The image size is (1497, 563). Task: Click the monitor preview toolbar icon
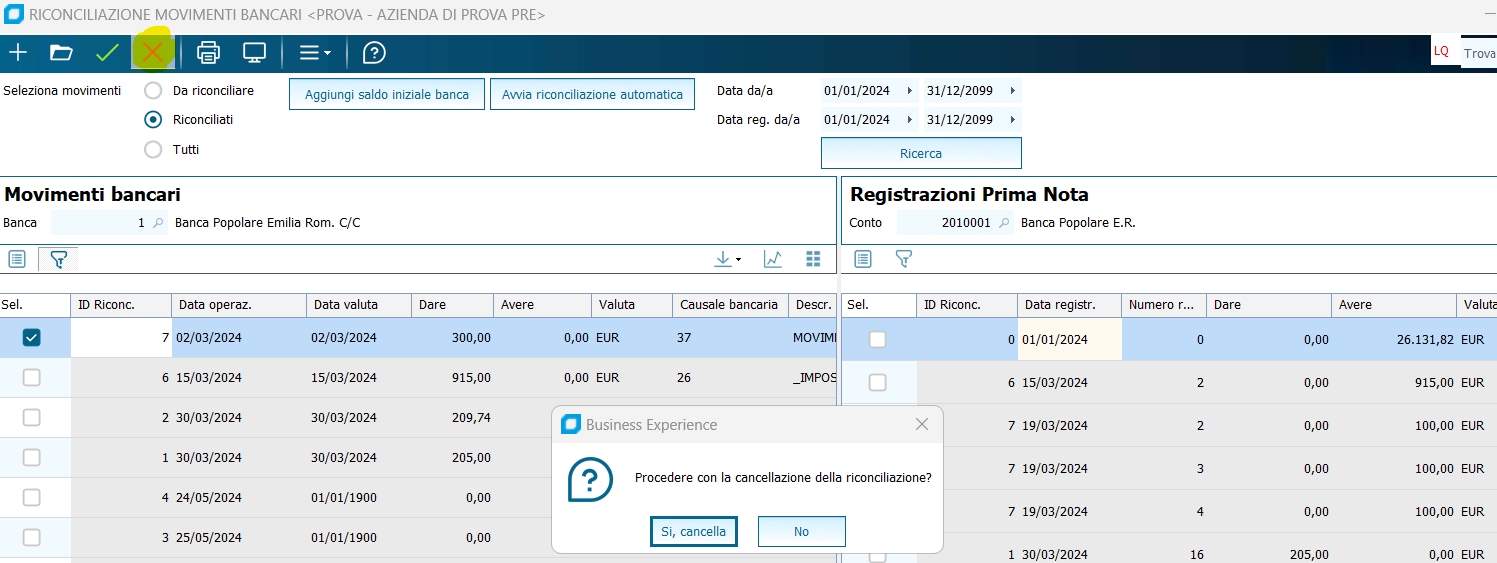pos(255,53)
